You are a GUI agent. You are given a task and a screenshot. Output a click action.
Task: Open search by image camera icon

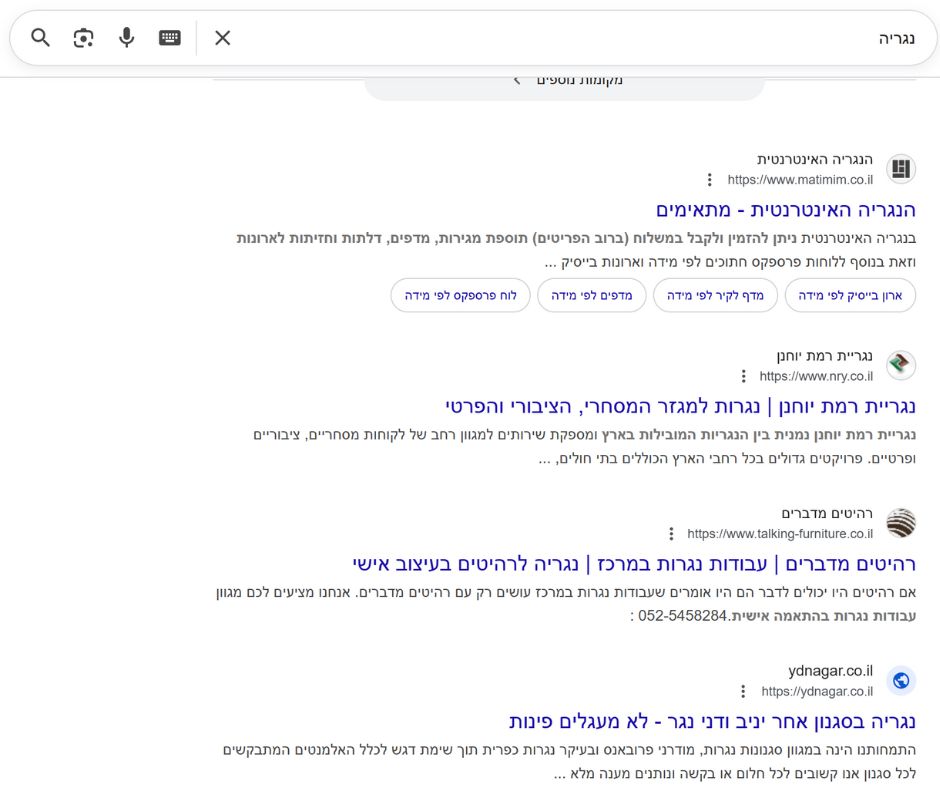(x=83, y=38)
